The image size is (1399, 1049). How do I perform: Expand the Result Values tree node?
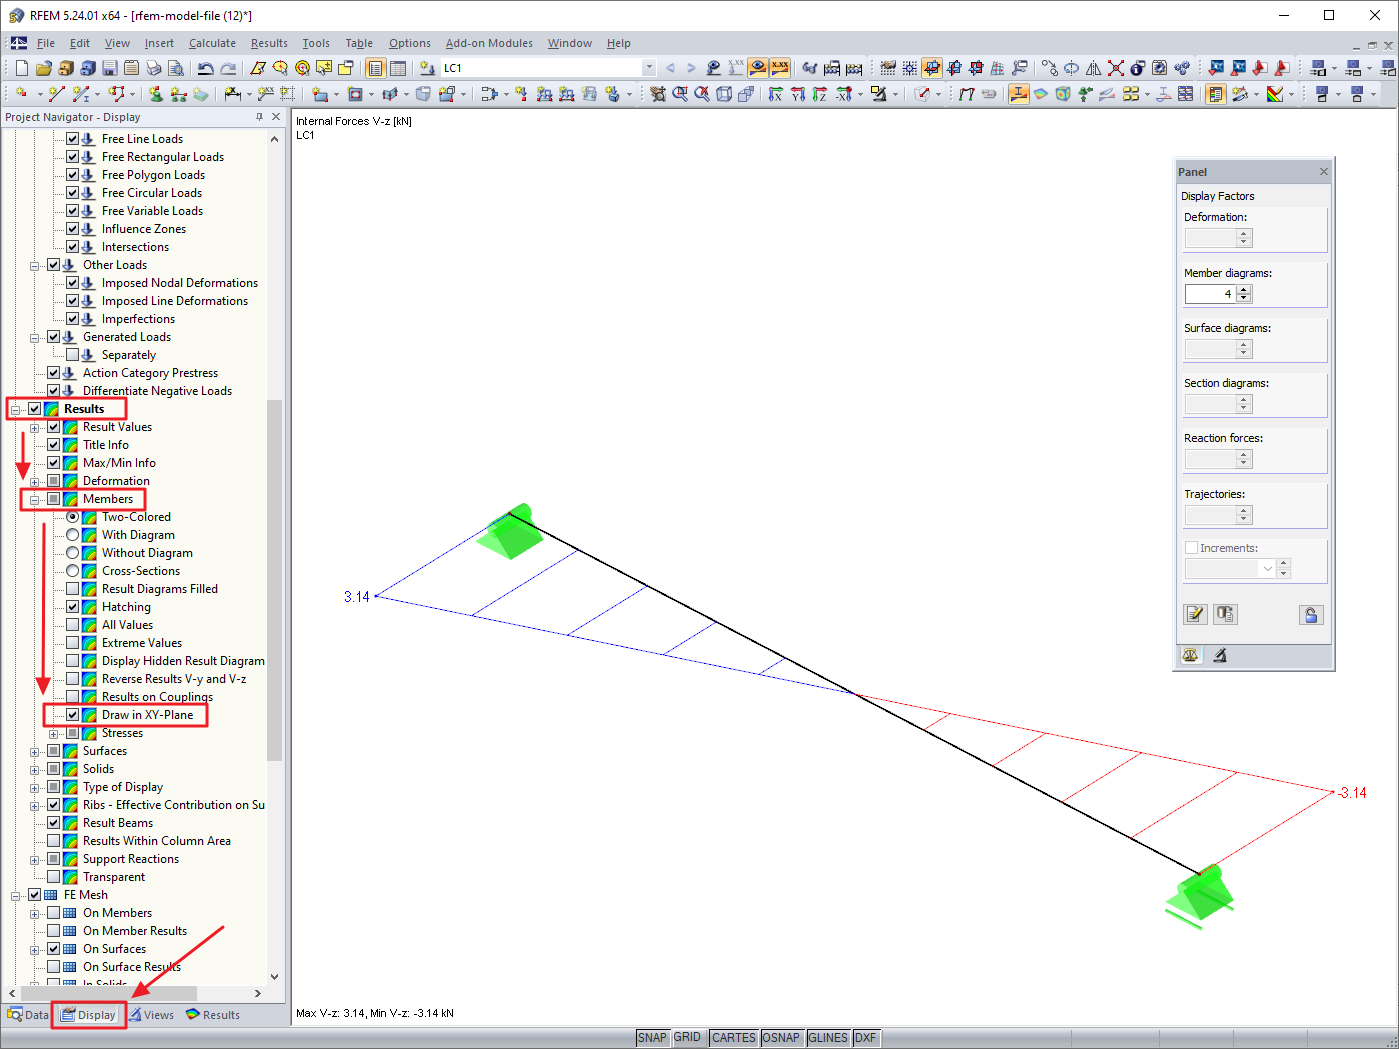click(34, 427)
